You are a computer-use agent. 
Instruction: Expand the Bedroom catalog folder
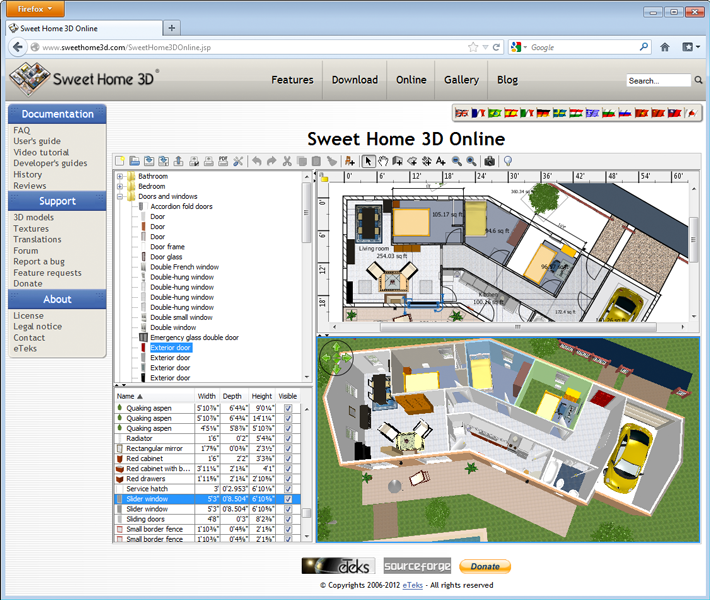pos(120,186)
